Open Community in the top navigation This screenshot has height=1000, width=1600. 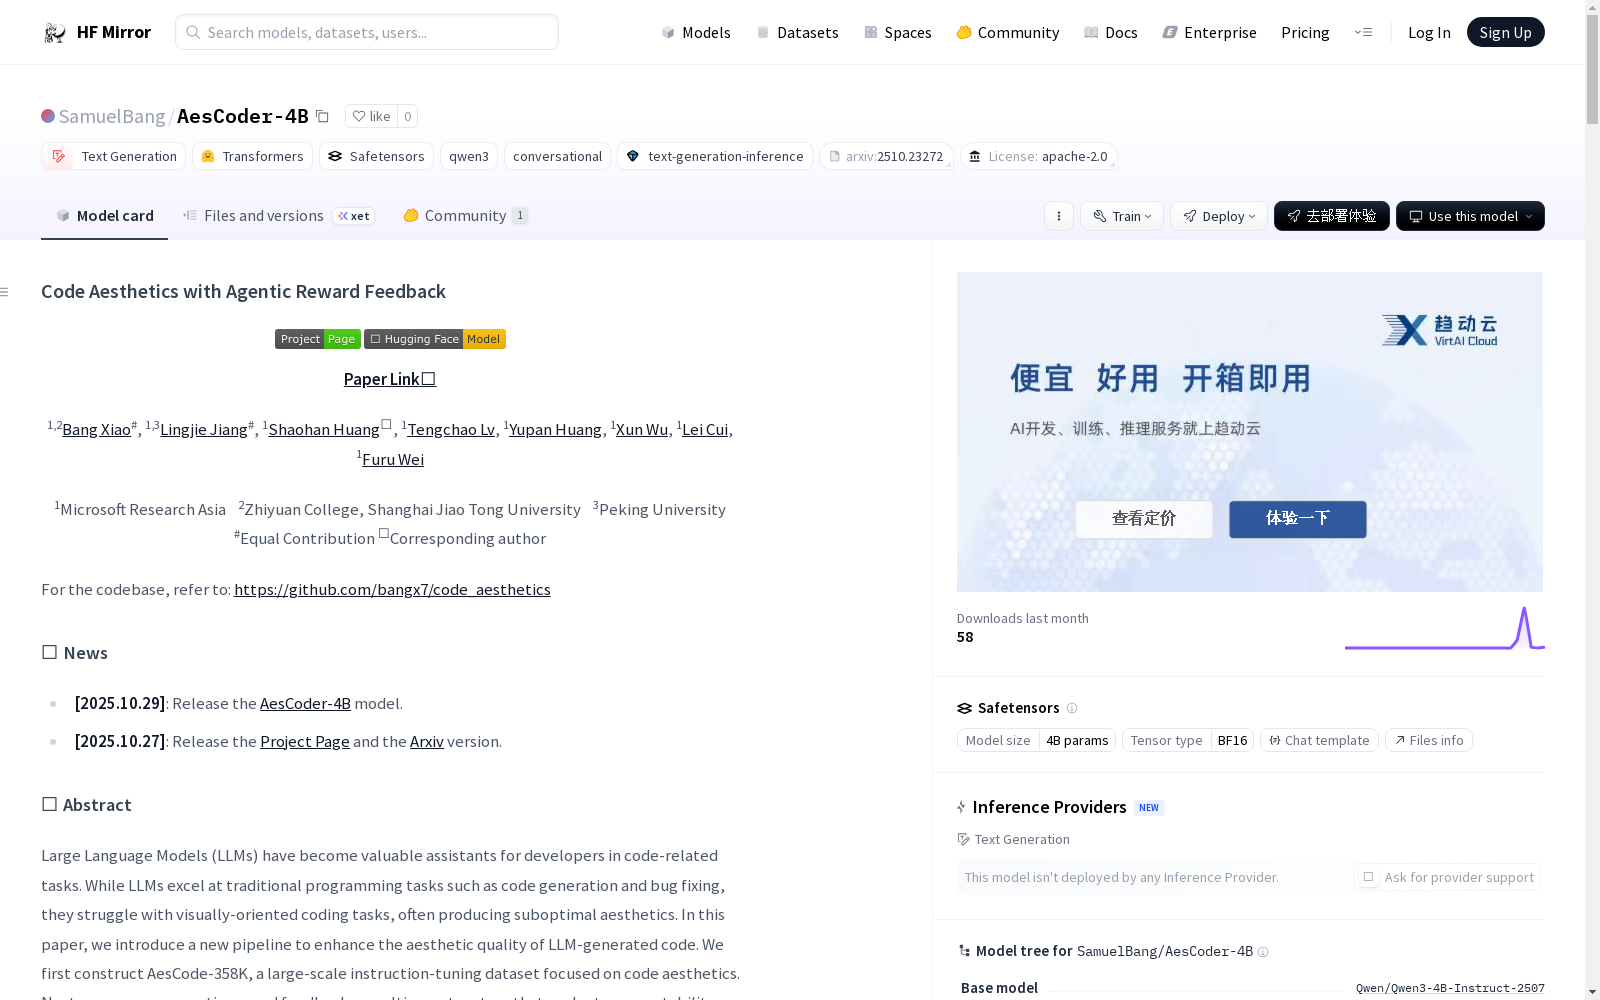1007,33
